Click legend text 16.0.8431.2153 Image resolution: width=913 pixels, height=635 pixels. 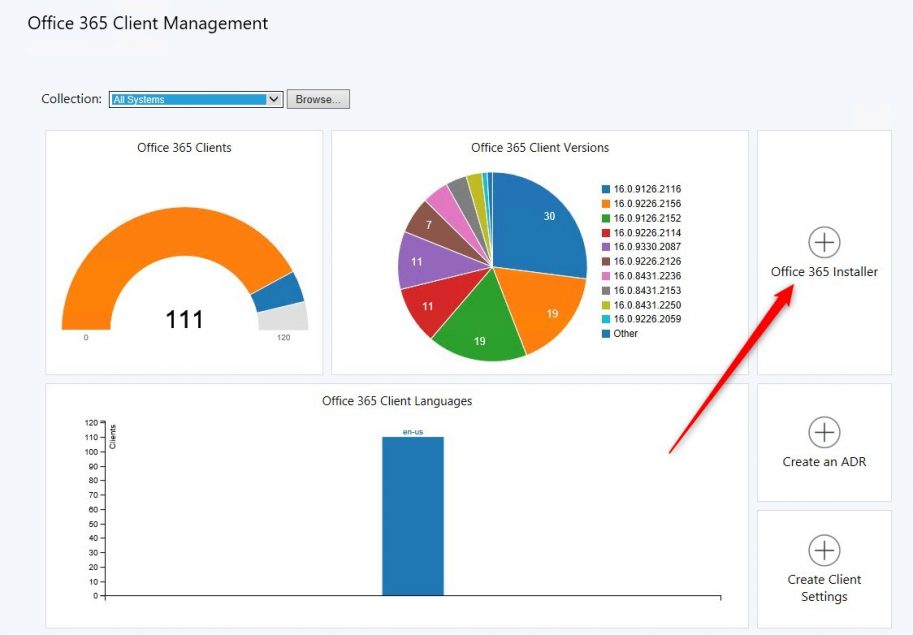[x=647, y=290]
